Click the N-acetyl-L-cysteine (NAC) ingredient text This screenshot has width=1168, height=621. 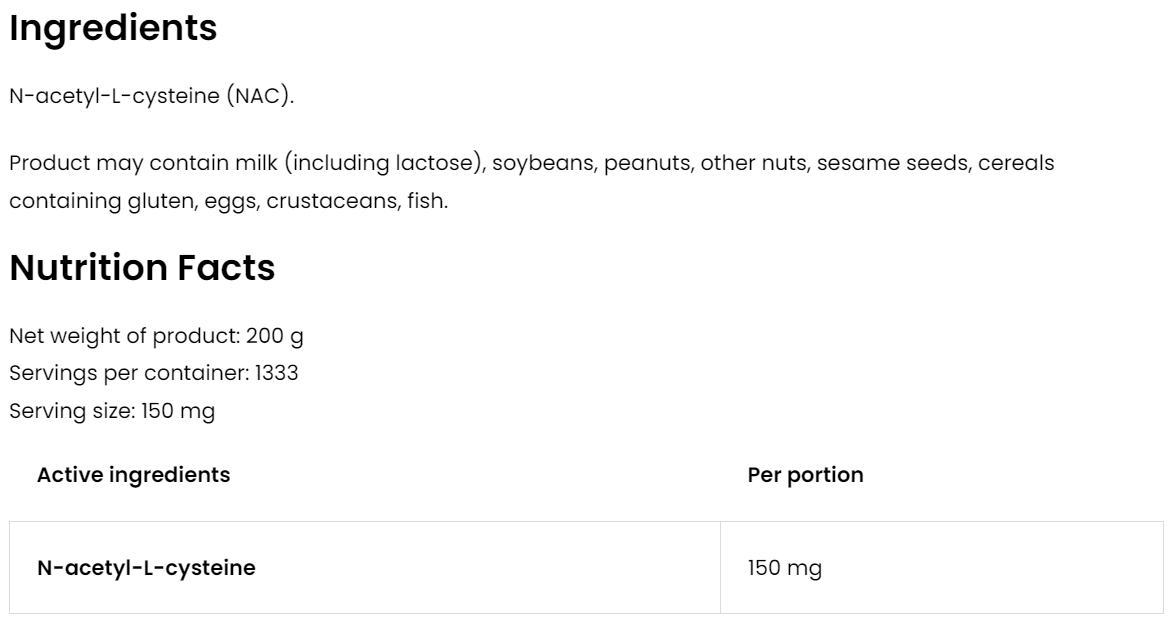point(152,97)
